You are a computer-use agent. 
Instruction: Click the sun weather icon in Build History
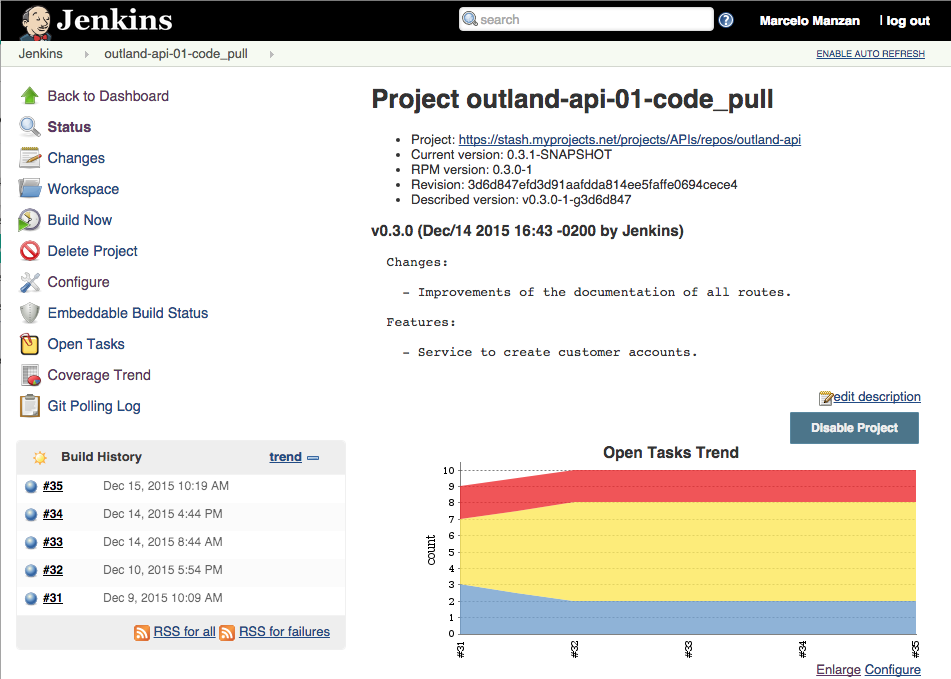[x=40, y=458]
